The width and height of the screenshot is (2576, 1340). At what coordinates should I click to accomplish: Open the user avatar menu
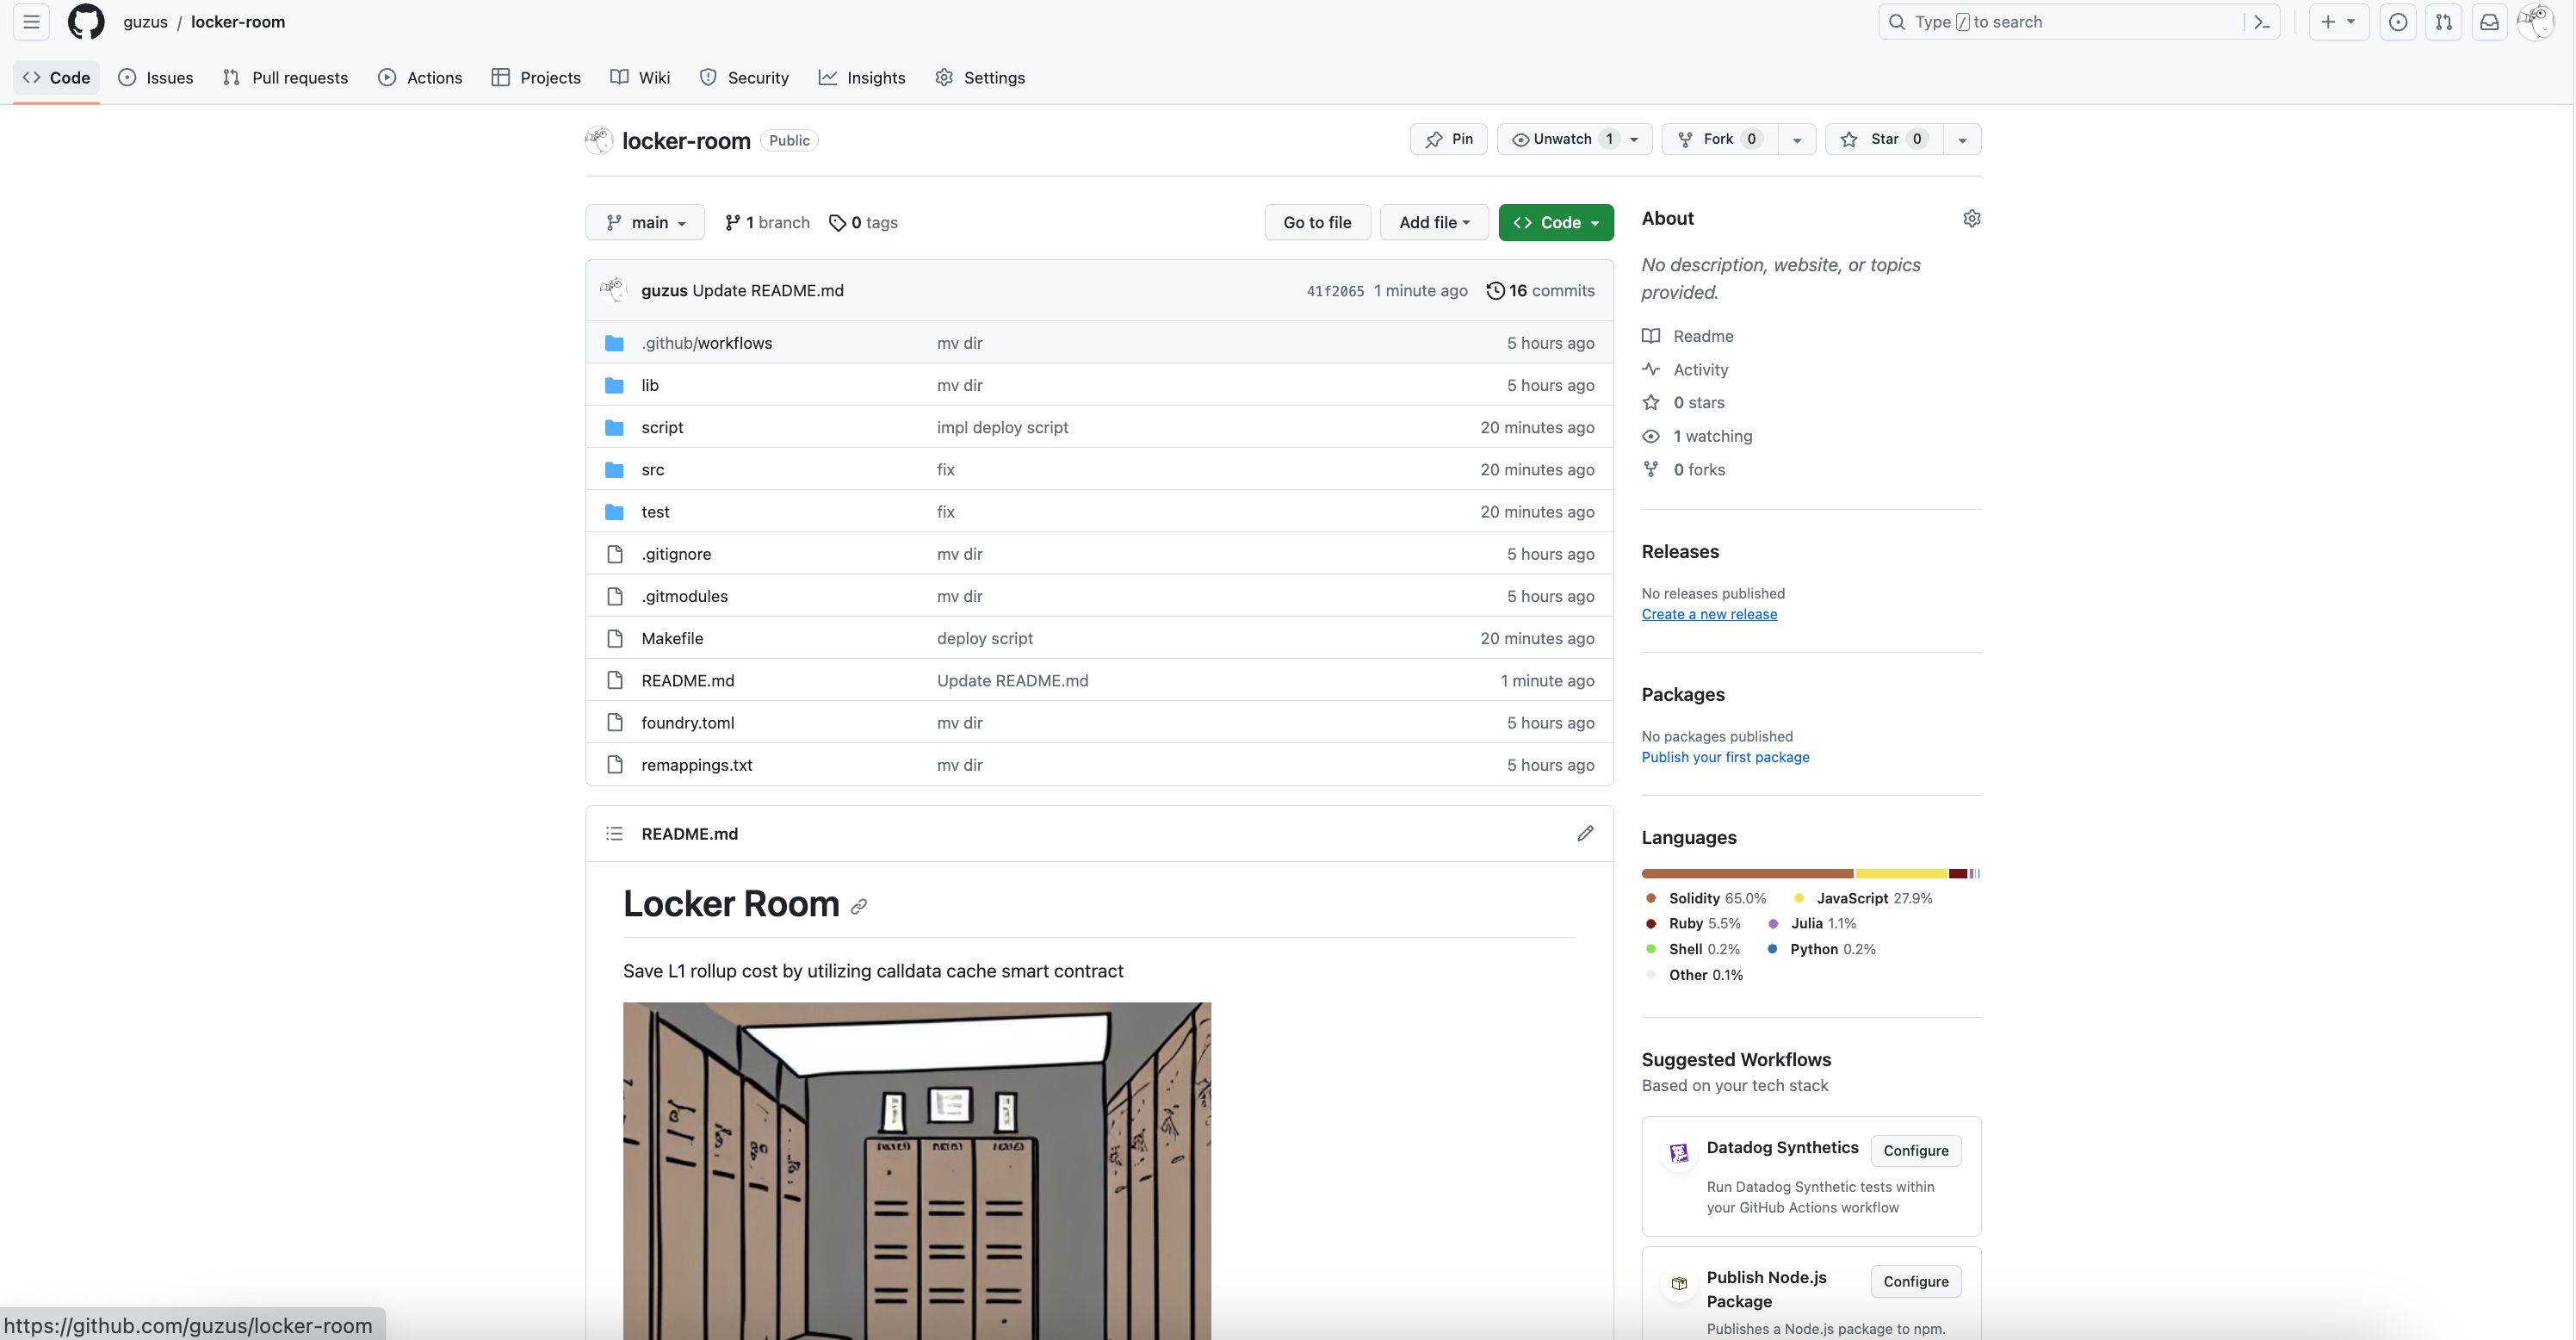[2536, 22]
